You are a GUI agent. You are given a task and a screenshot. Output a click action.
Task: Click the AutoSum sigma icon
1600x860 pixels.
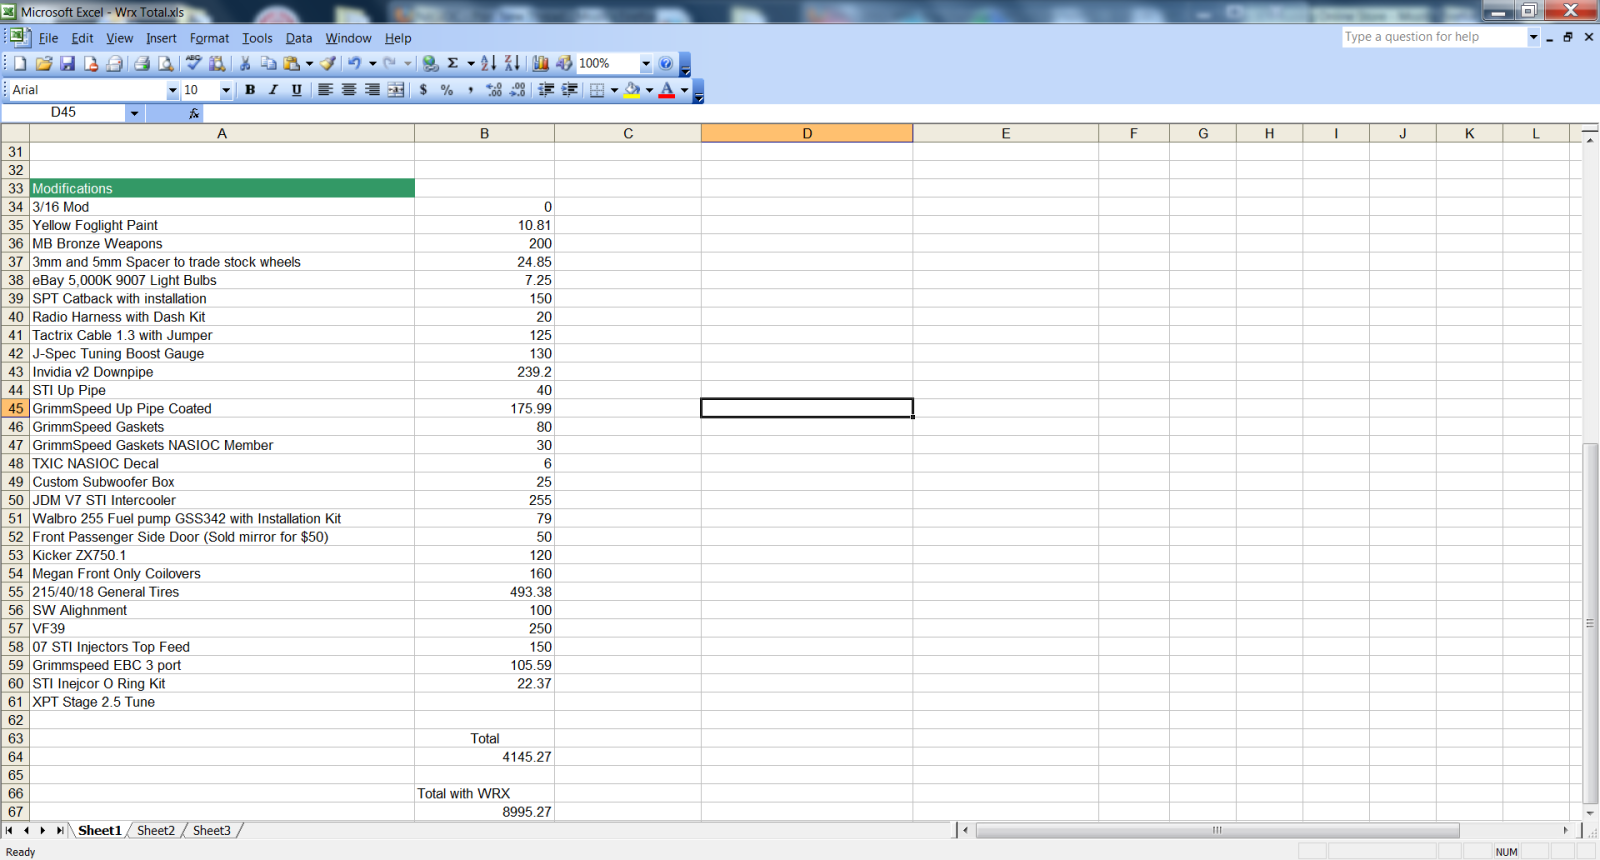[453, 63]
